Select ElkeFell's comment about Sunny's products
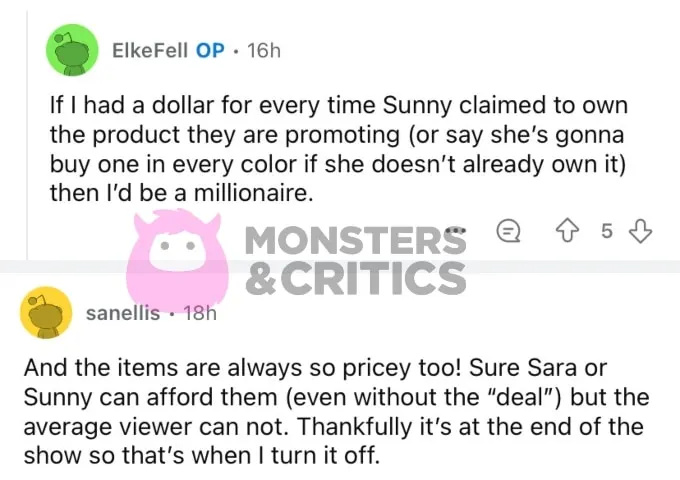Image resolution: width=680 pixels, height=480 pixels. tap(339, 149)
